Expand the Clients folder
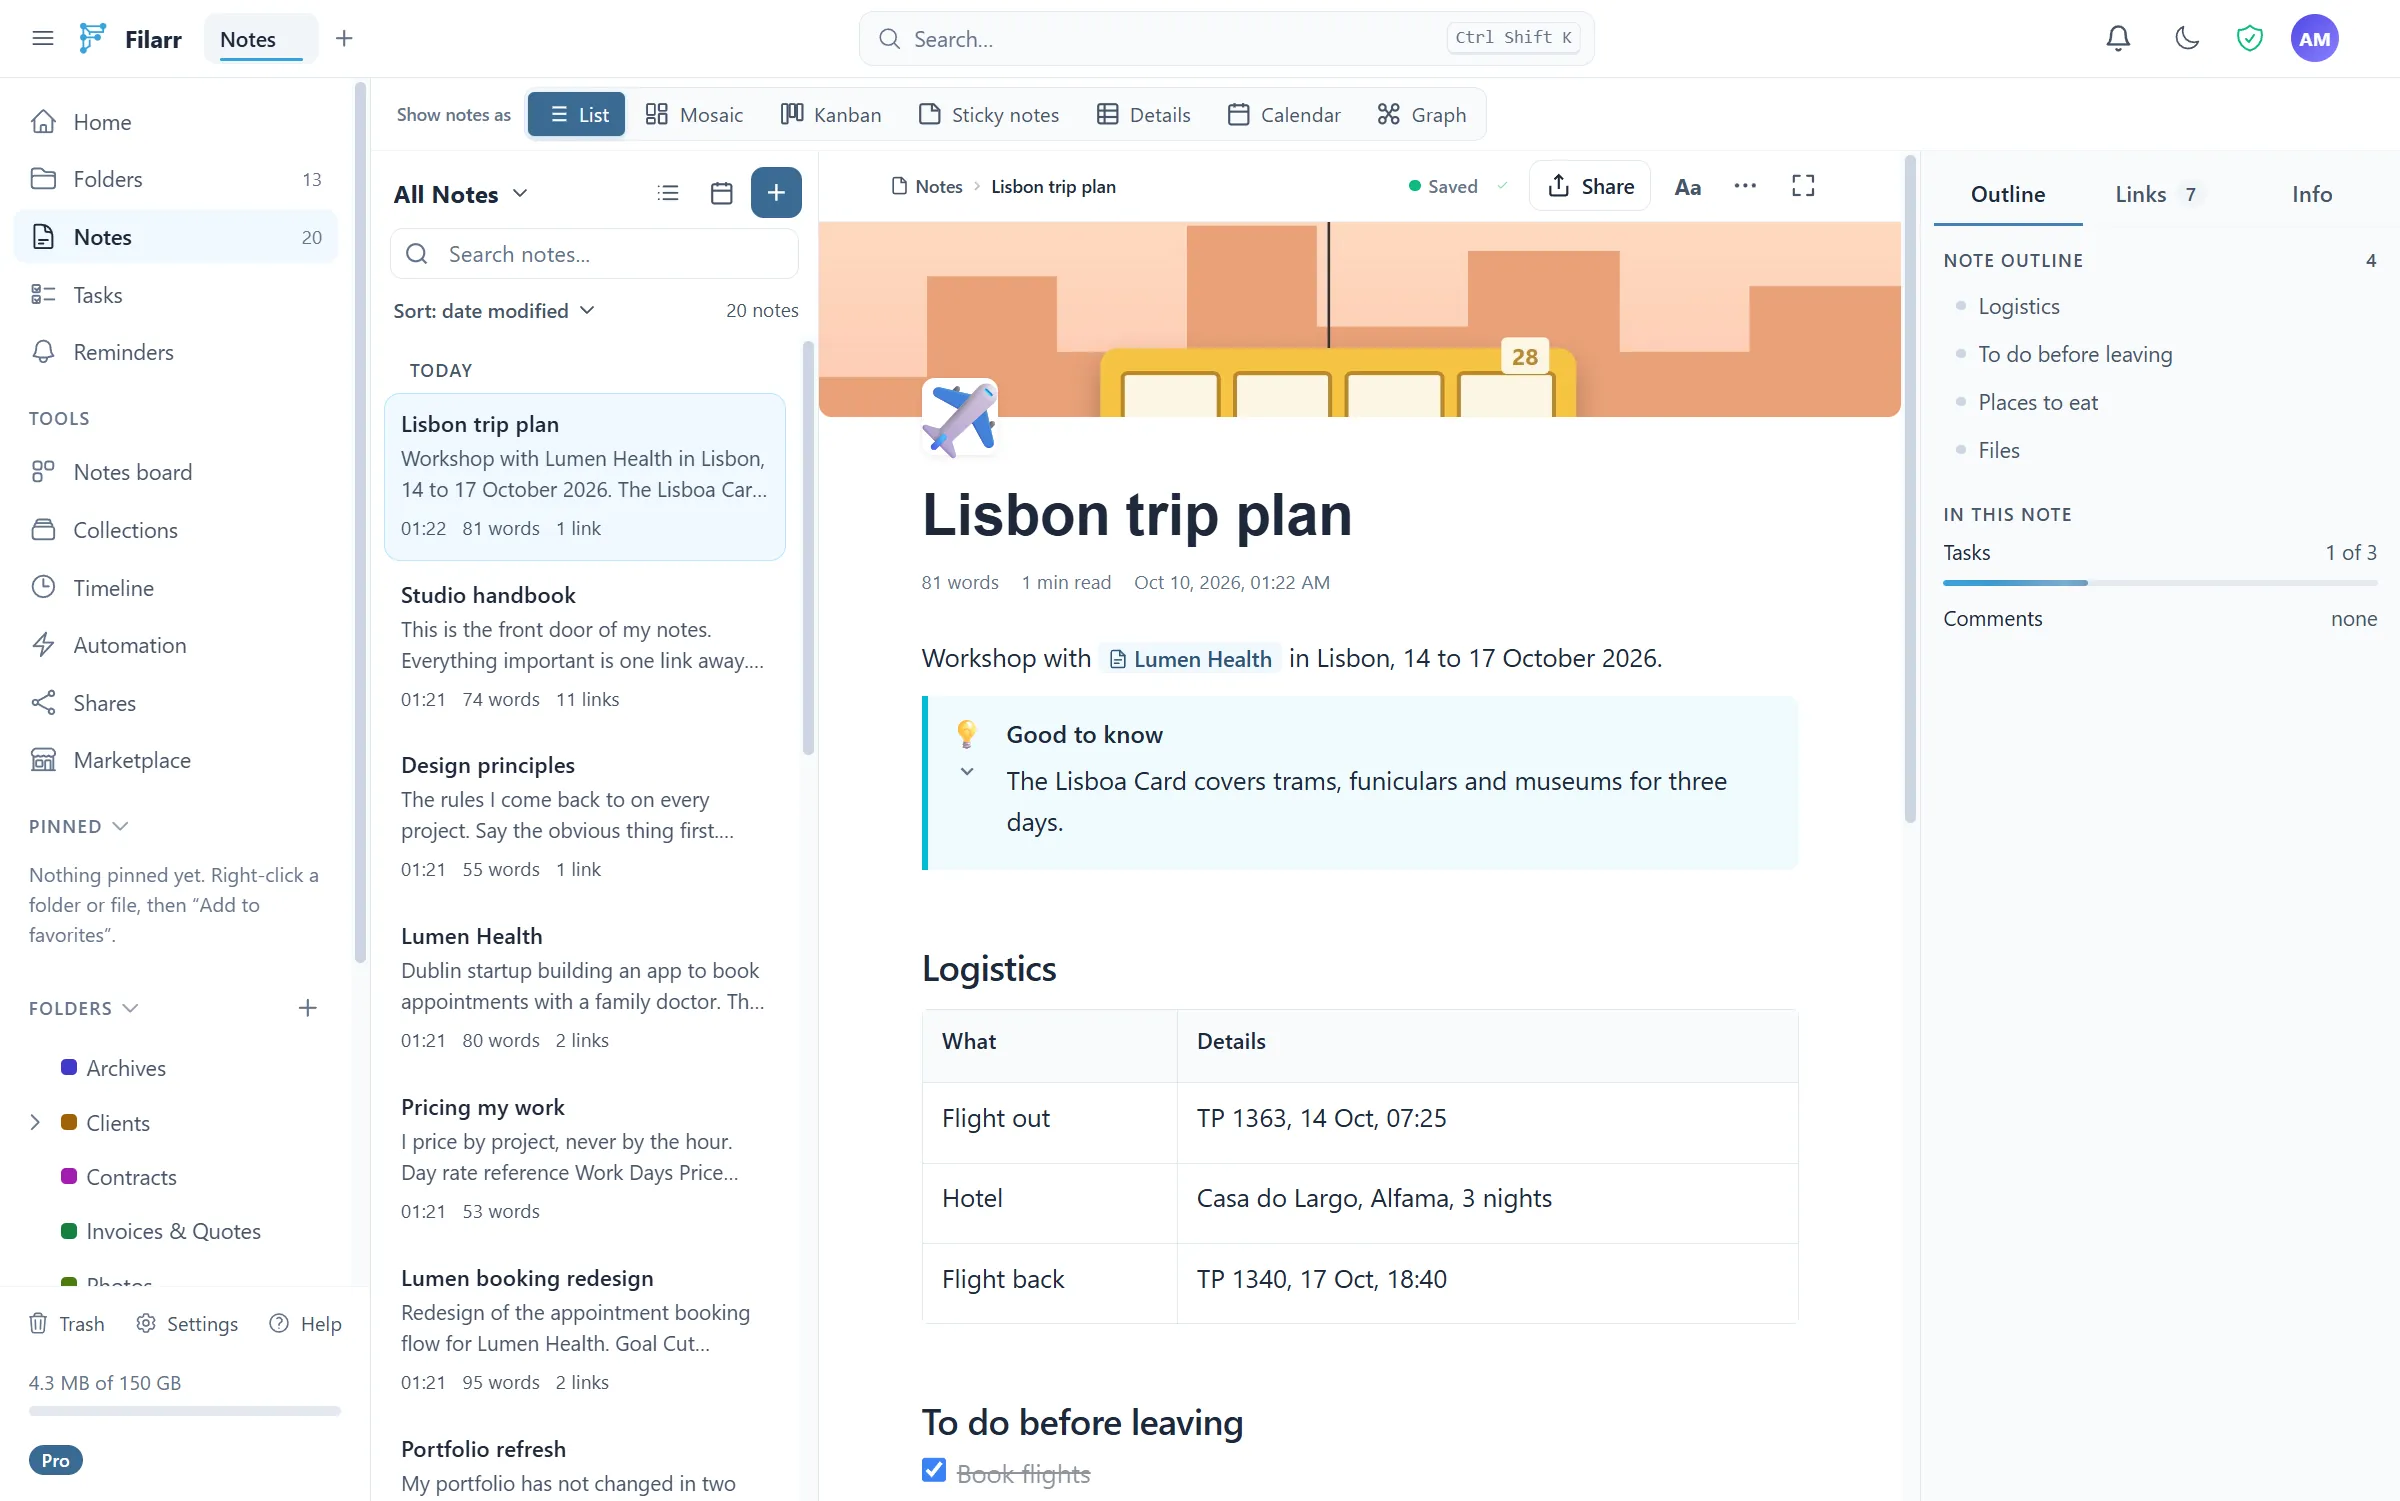This screenshot has height=1501, width=2400. (35, 1122)
